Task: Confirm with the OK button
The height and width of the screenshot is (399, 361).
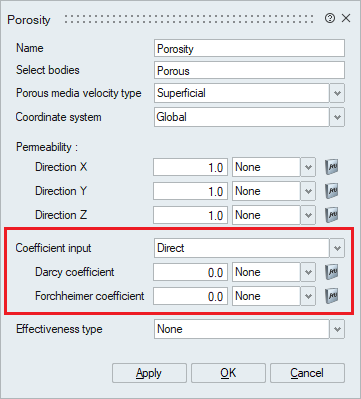Action: click(x=228, y=373)
